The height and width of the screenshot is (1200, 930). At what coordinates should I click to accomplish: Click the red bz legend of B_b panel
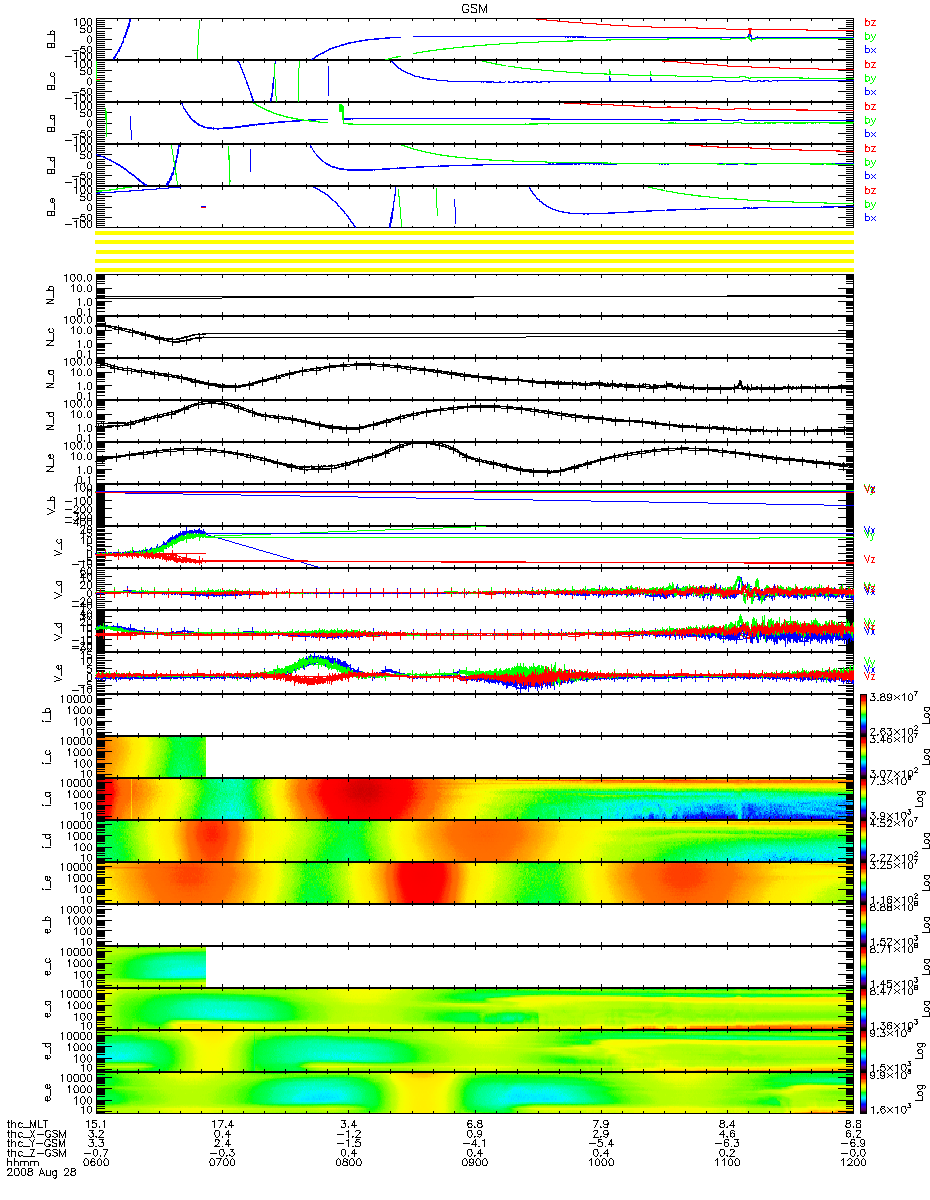pyautogui.click(x=870, y=22)
